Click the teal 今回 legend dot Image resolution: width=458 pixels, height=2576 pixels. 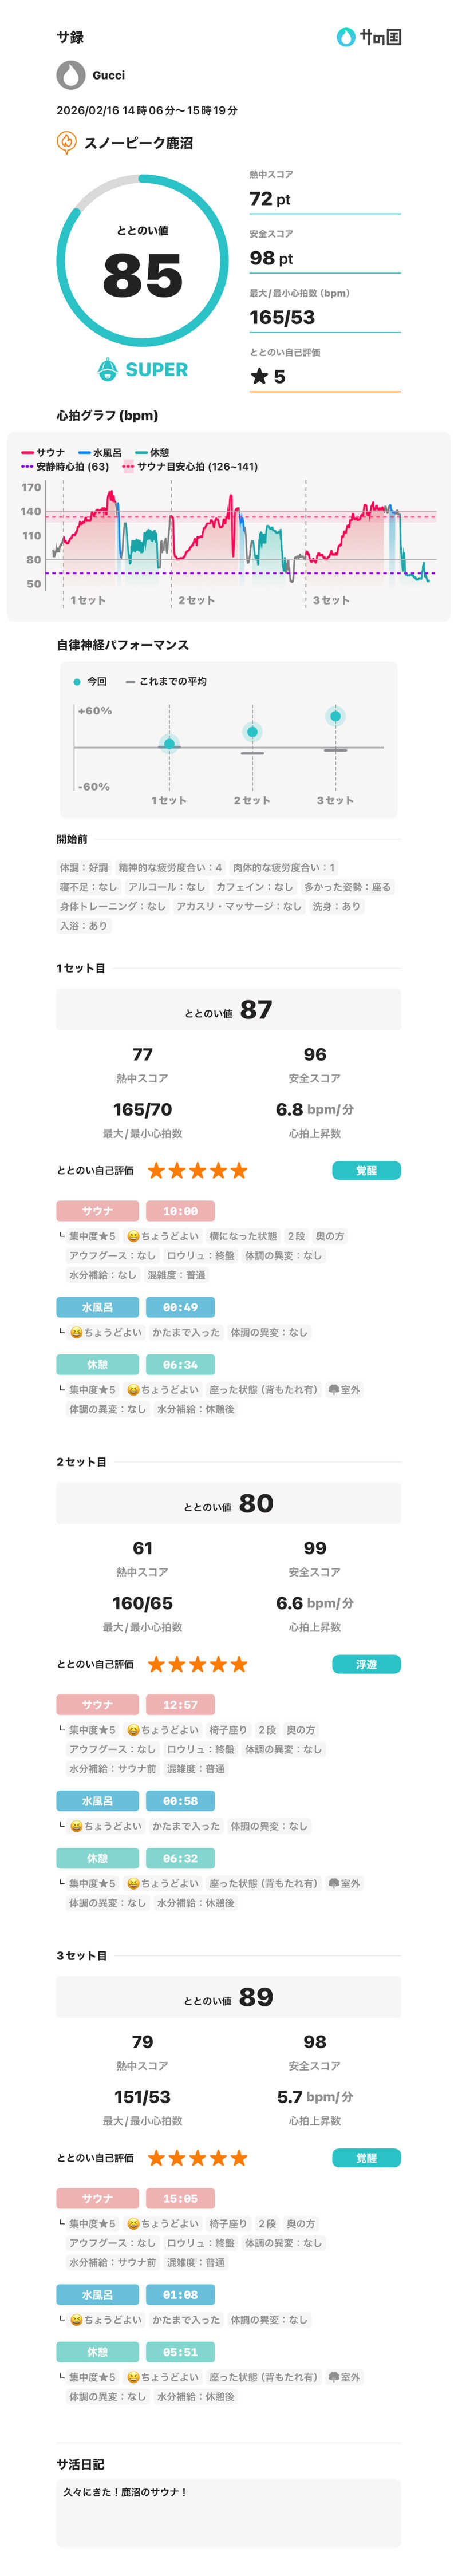click(77, 681)
